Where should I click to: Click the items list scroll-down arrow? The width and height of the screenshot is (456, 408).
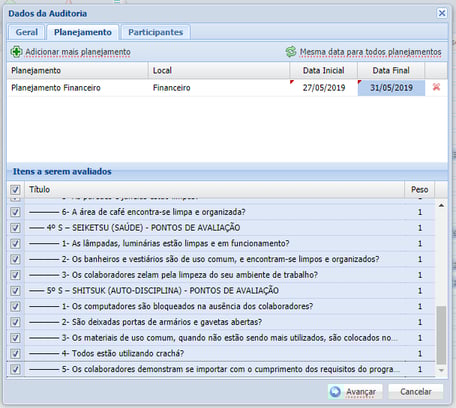point(441,370)
